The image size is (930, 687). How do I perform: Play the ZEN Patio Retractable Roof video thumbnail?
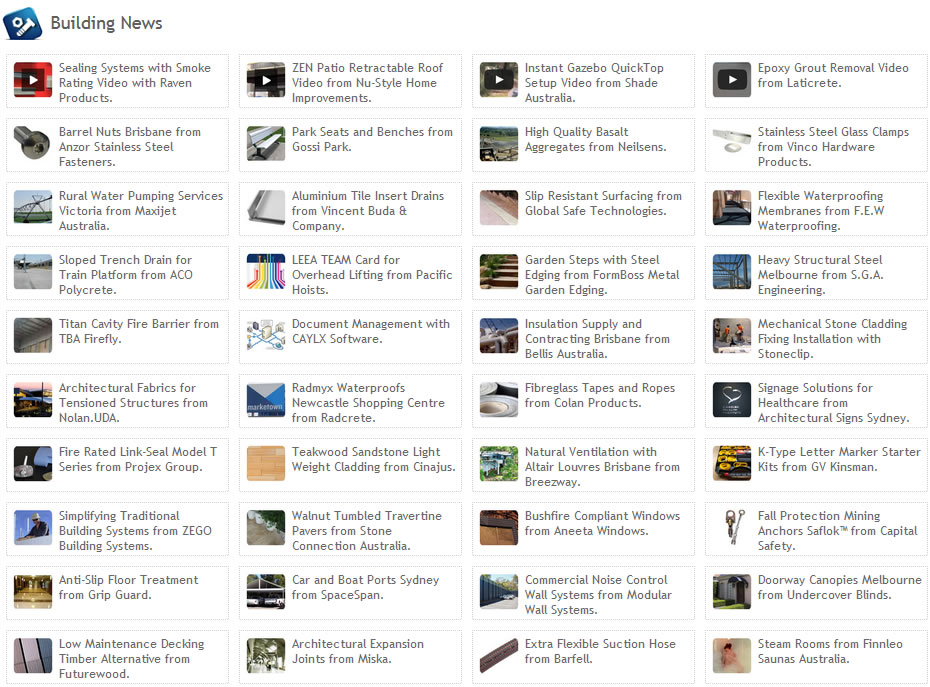pos(266,79)
